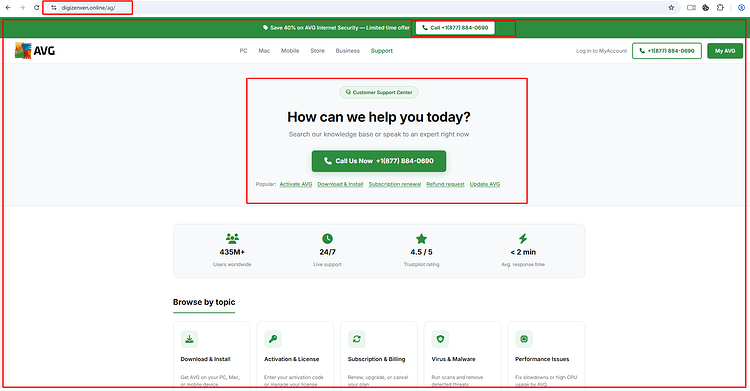This screenshot has height=391, width=750.
Task: Click the media/cast icon in browser toolbar
Action: click(x=691, y=8)
